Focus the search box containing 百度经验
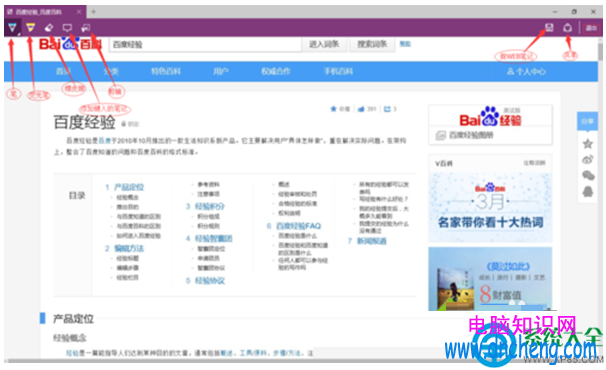 click(205, 44)
